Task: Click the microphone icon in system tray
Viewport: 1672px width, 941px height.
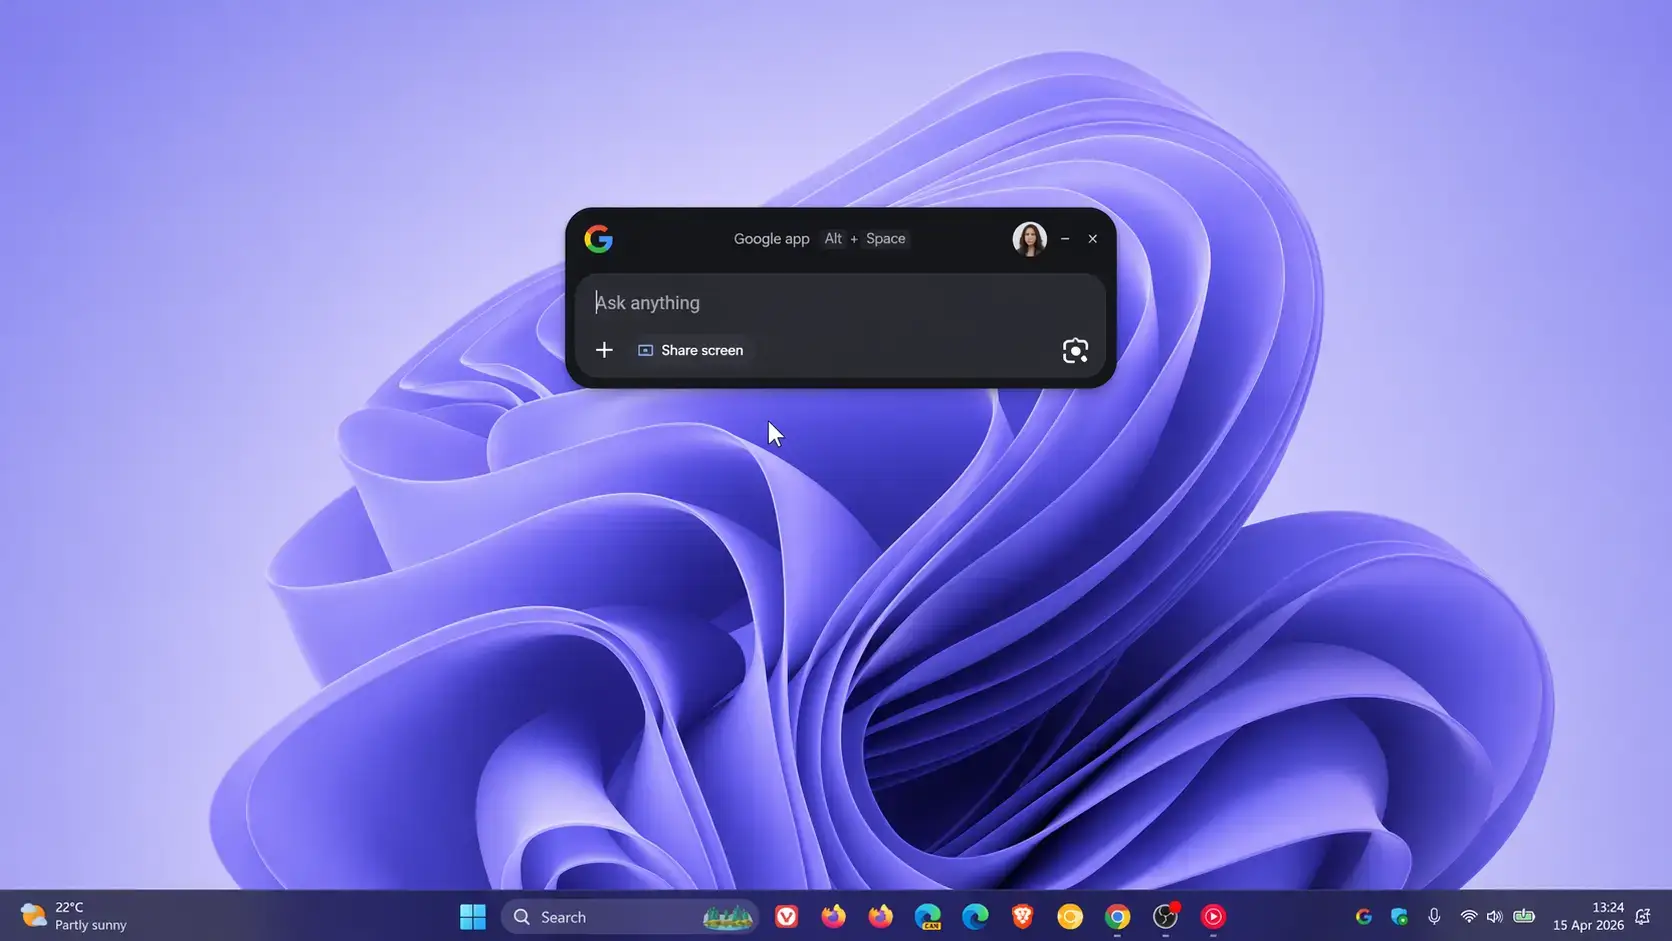Action: point(1434,916)
